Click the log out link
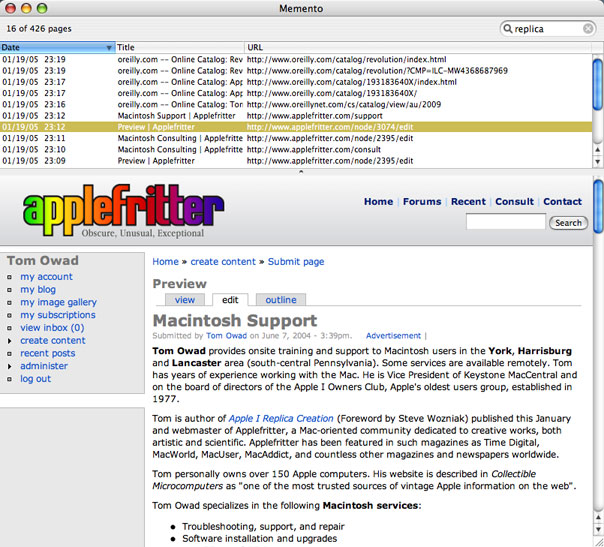The image size is (604, 547). [x=35, y=379]
